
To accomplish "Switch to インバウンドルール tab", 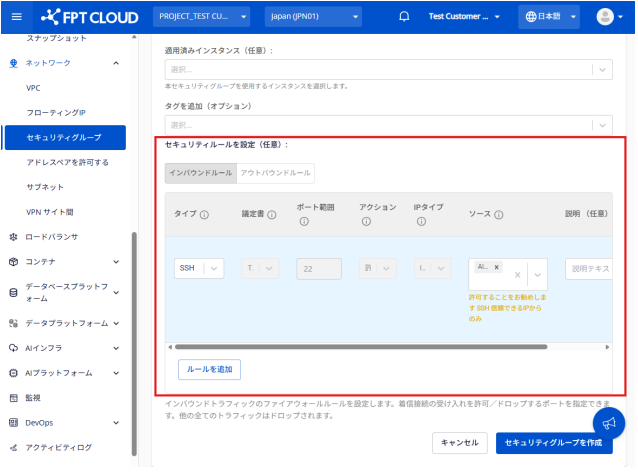I will tap(201, 173).
